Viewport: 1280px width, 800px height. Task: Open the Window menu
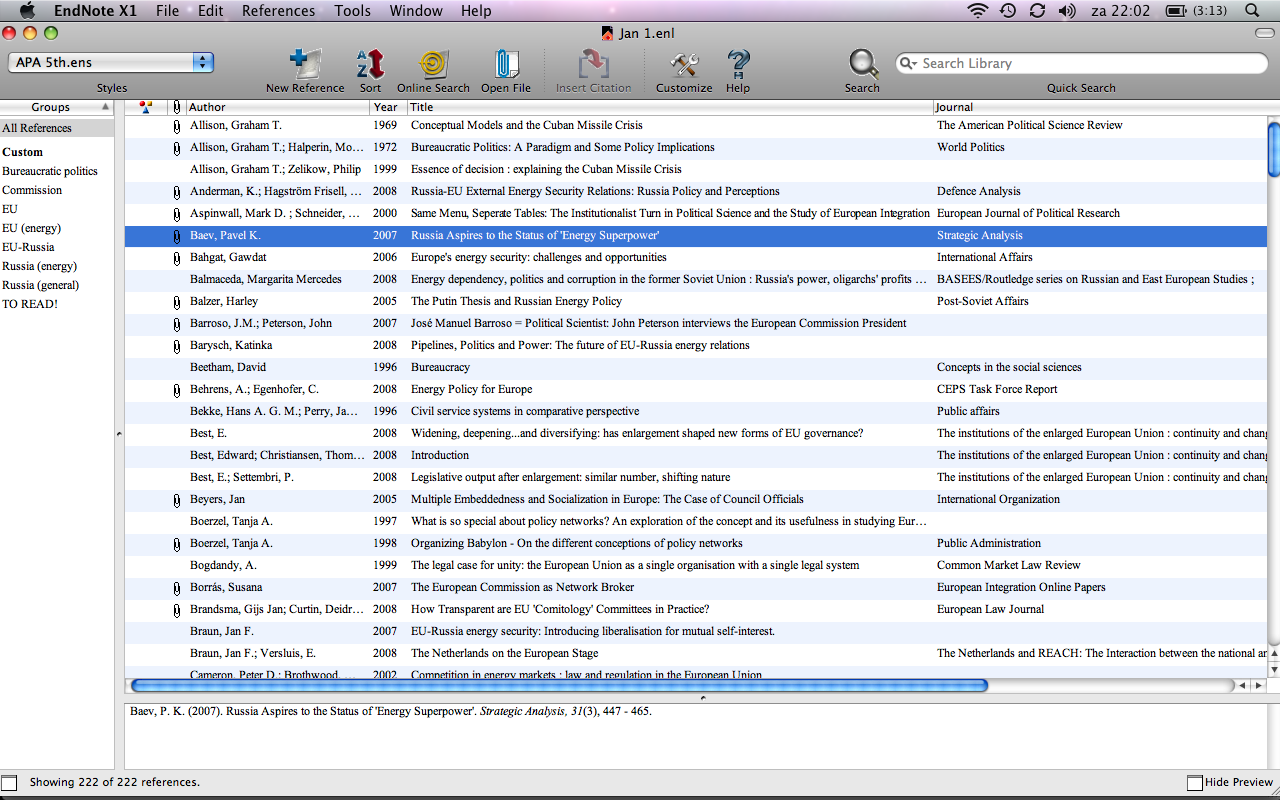(x=416, y=11)
